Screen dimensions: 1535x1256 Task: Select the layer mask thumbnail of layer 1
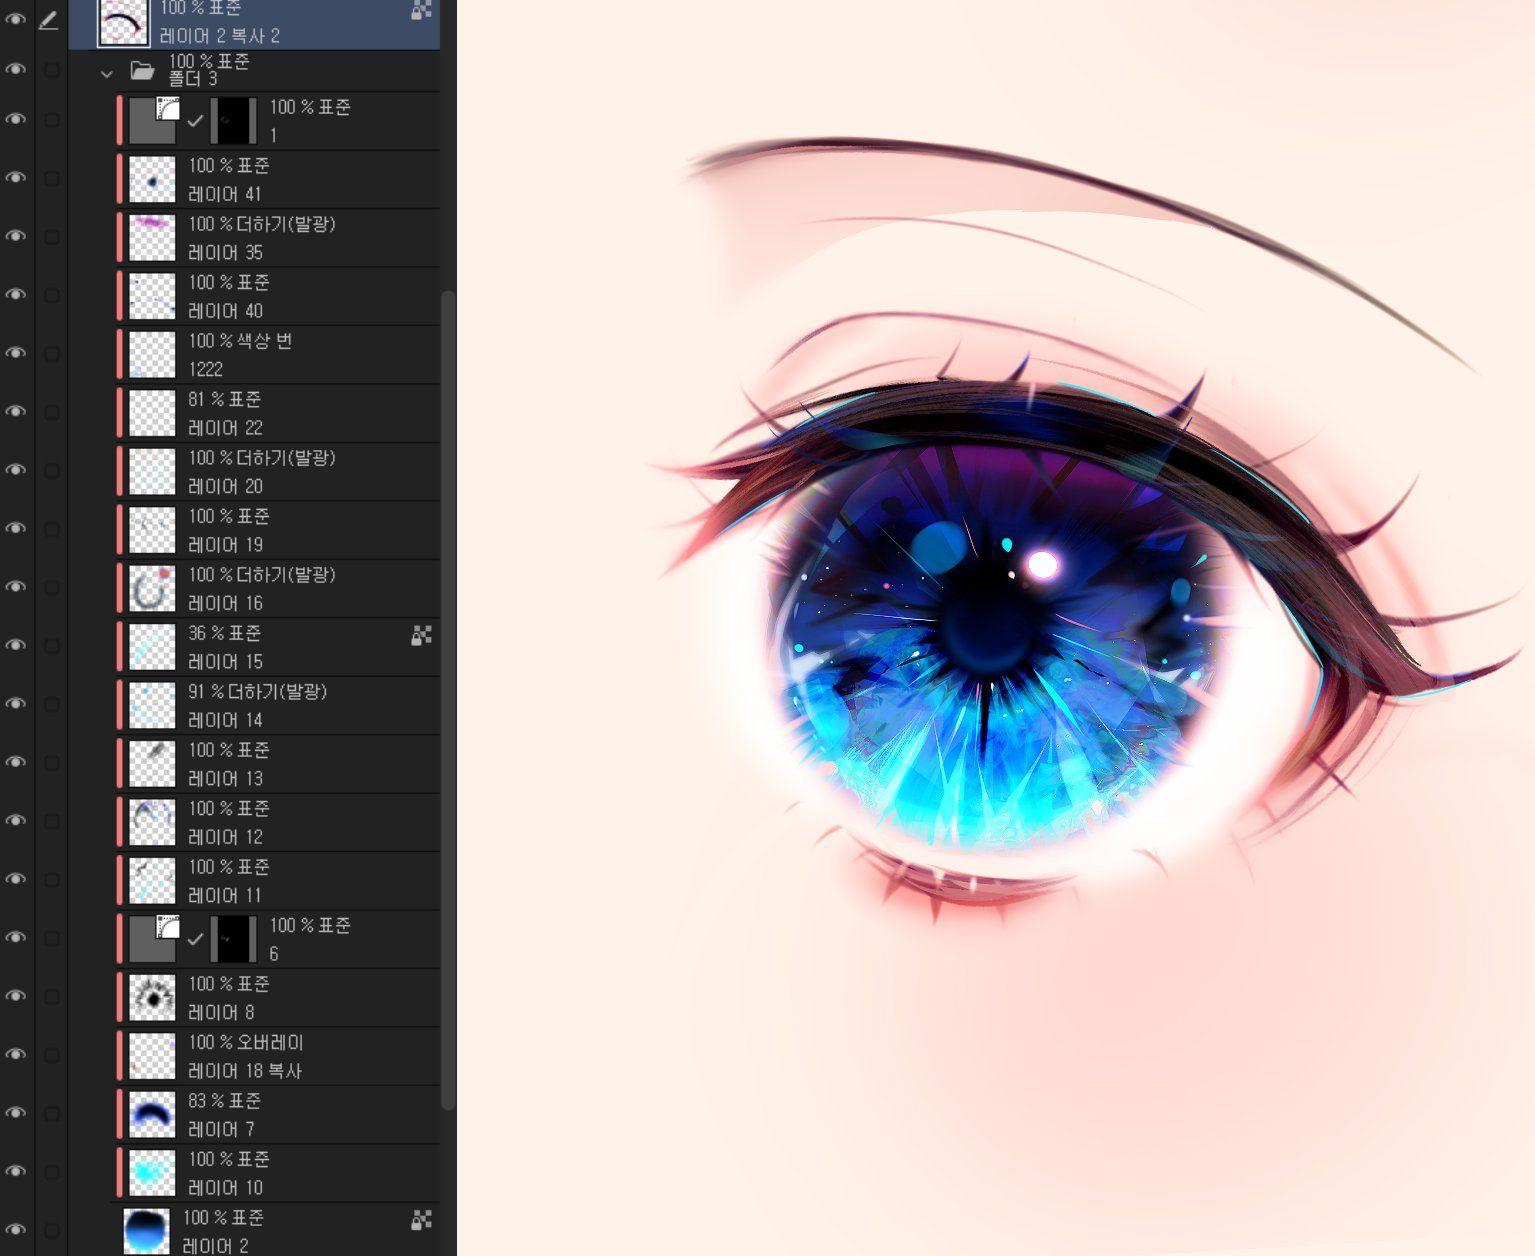point(233,121)
